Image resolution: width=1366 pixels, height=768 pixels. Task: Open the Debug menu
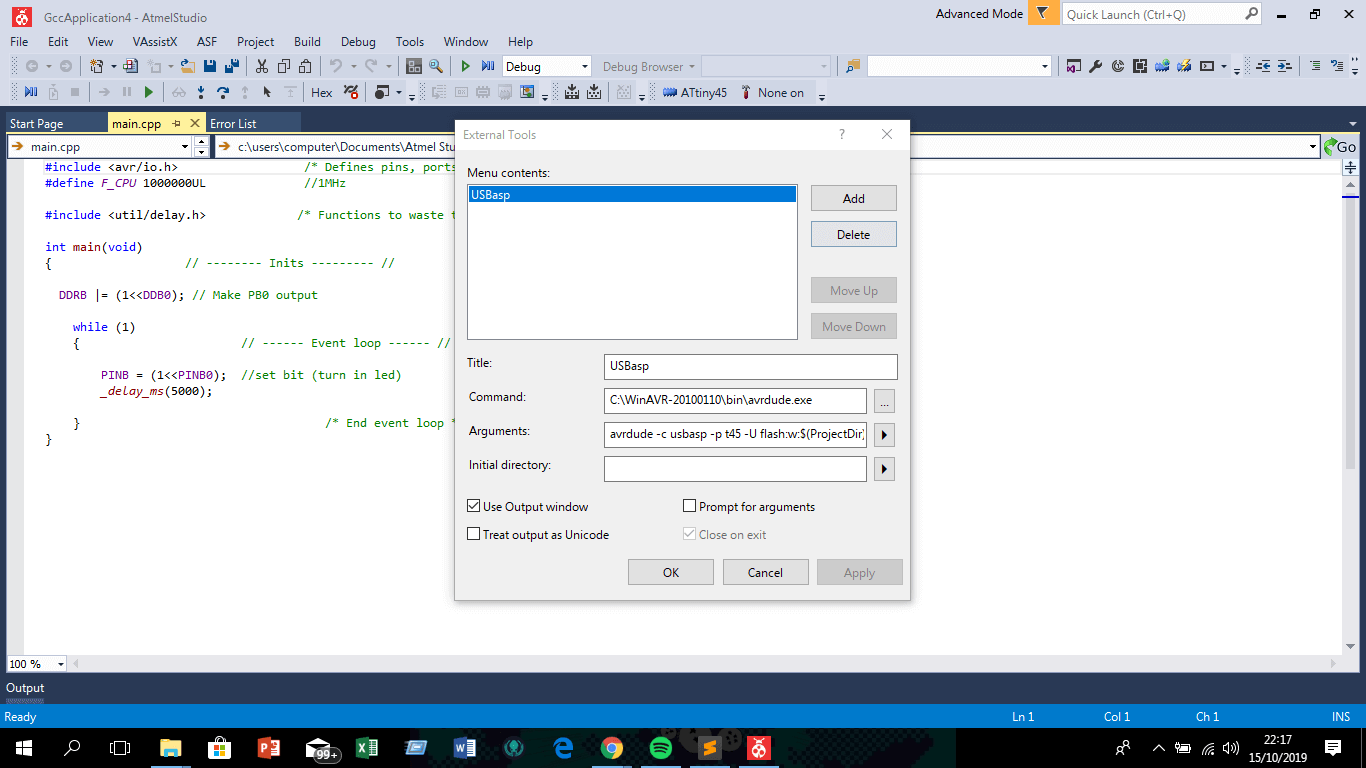click(358, 42)
